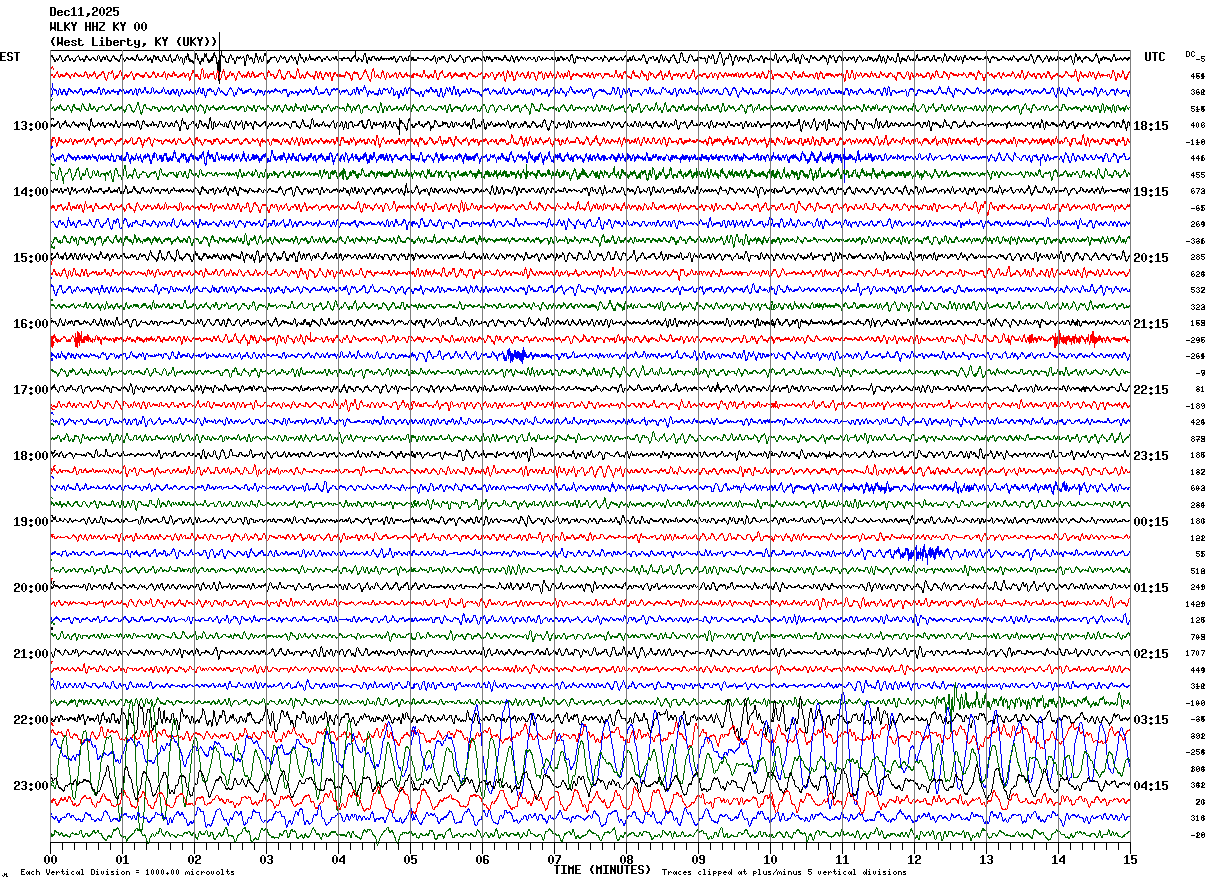Viewport: 1210px width, 886px height.
Task: Click the TIME (MINUTES) axis title
Action: [602, 870]
